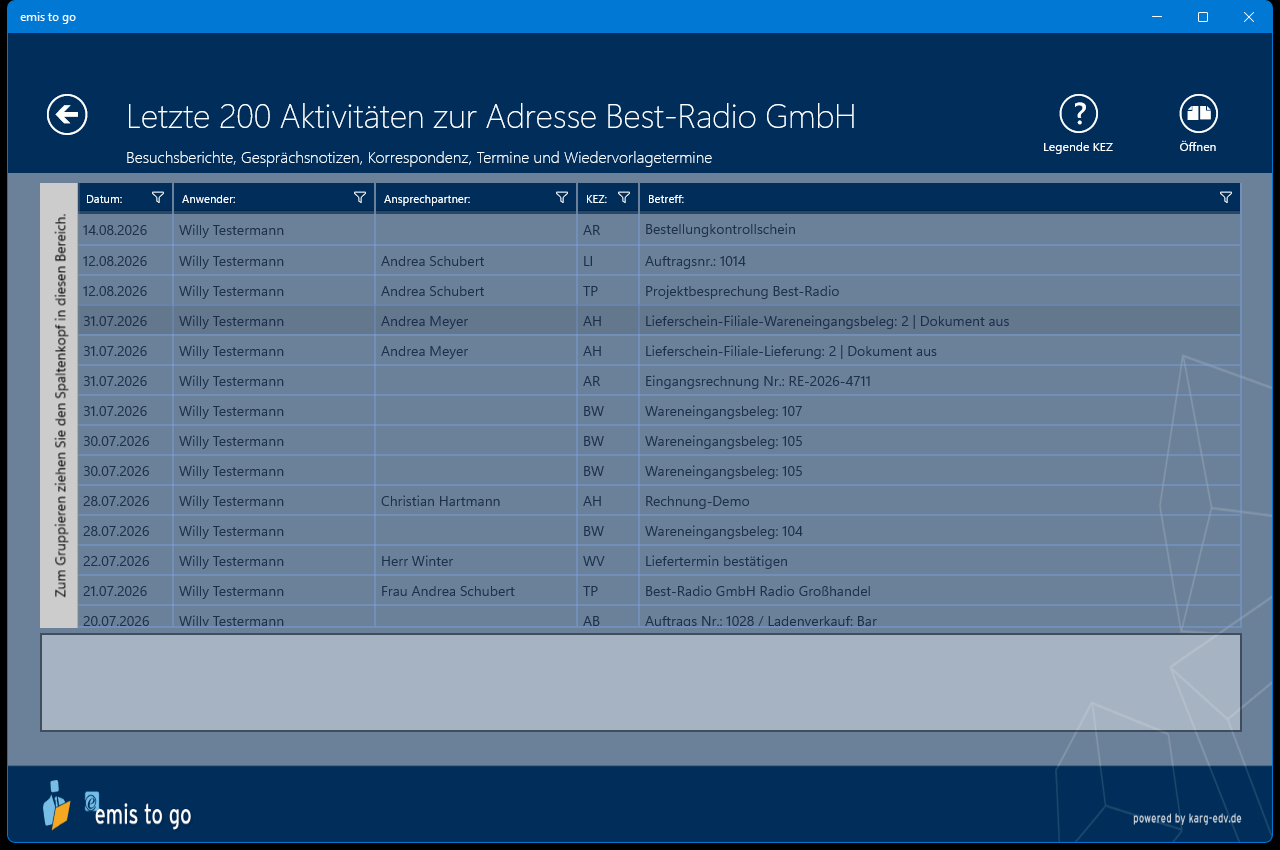Select the row Auftragsnr.: 1014
1280x850 pixels.
(659, 261)
